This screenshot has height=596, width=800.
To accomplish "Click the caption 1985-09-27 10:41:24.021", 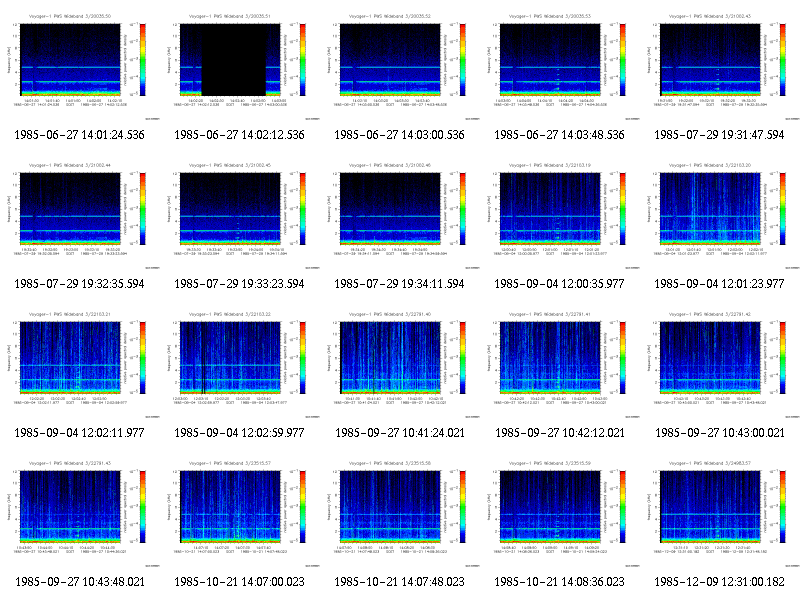I will point(400,433).
